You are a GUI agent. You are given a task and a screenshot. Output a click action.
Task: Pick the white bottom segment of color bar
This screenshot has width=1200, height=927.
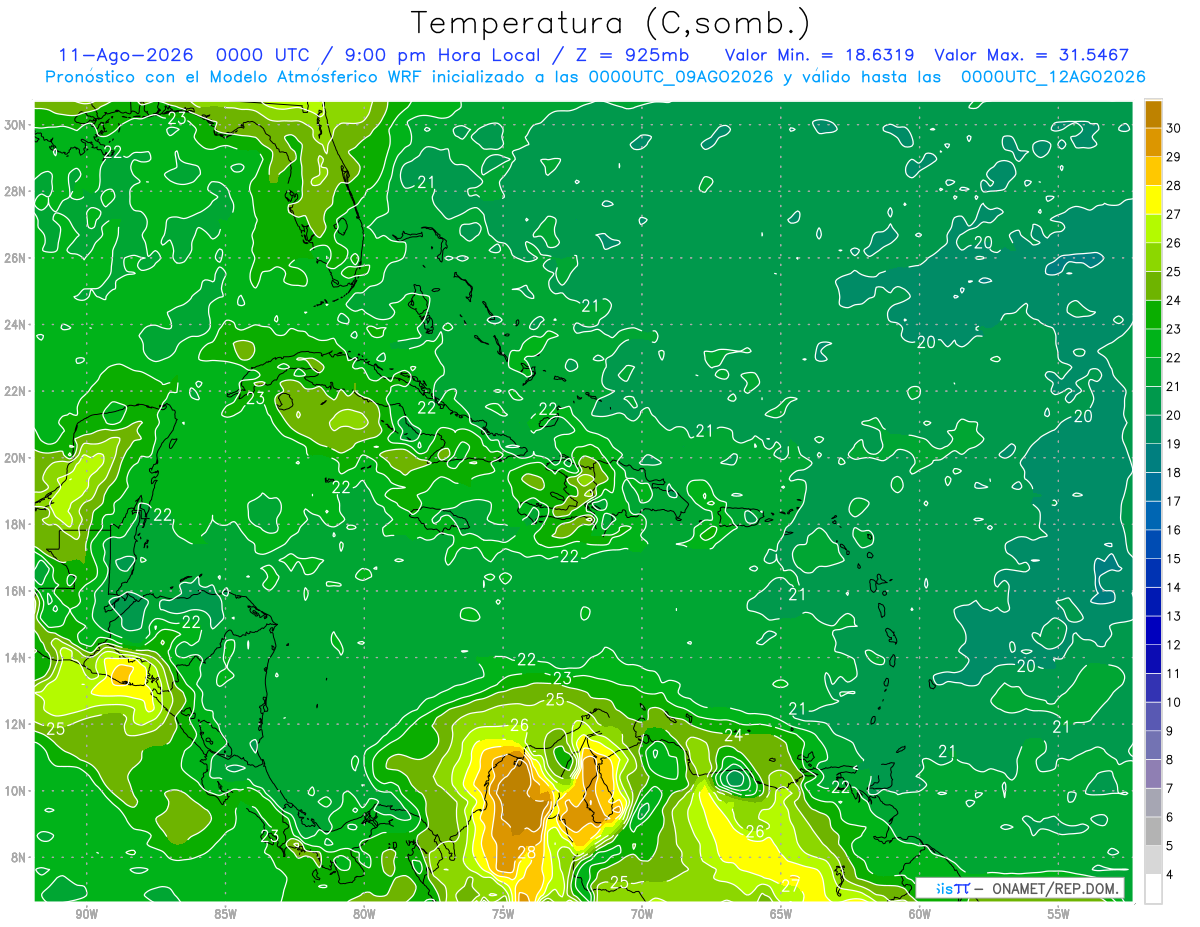[1153, 889]
